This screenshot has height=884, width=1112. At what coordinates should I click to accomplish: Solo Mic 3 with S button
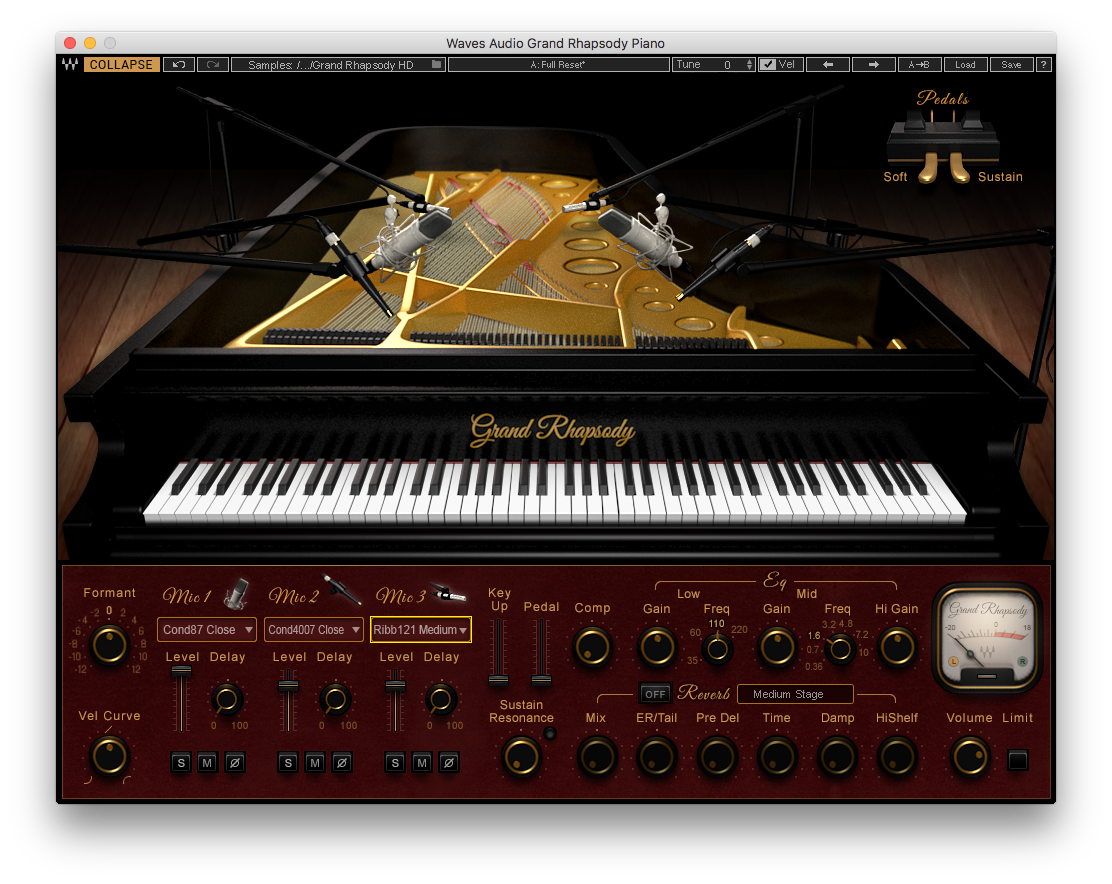pos(395,763)
